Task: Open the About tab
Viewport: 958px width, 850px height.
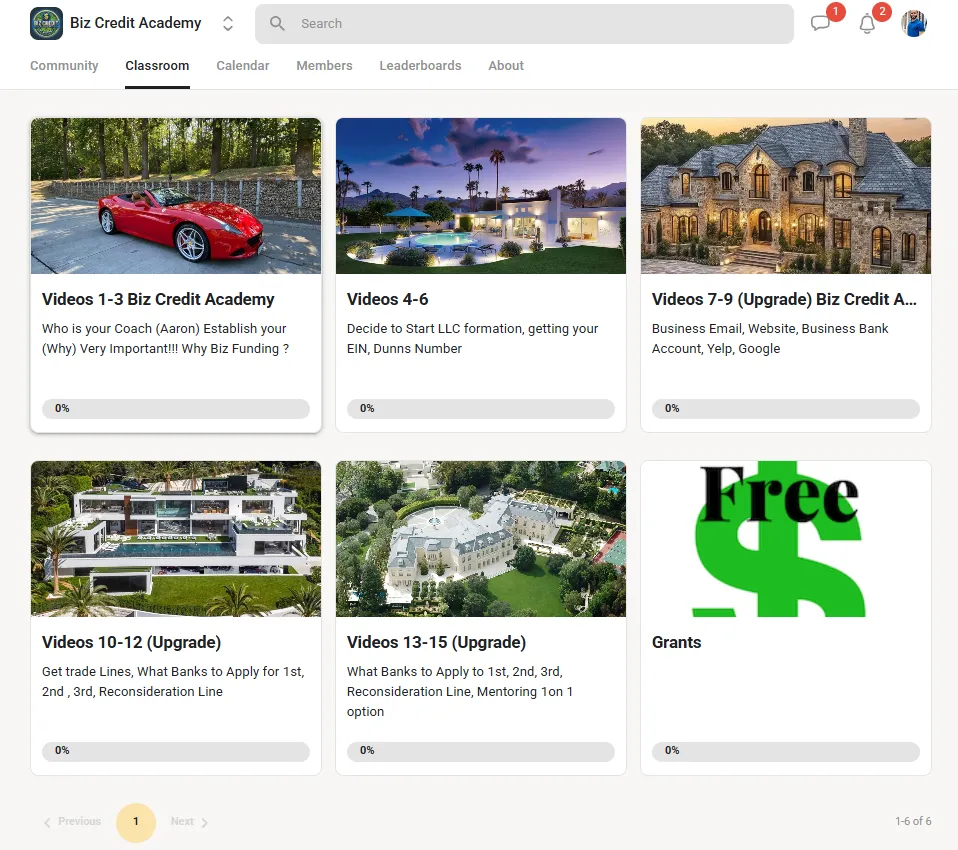Action: [x=506, y=65]
